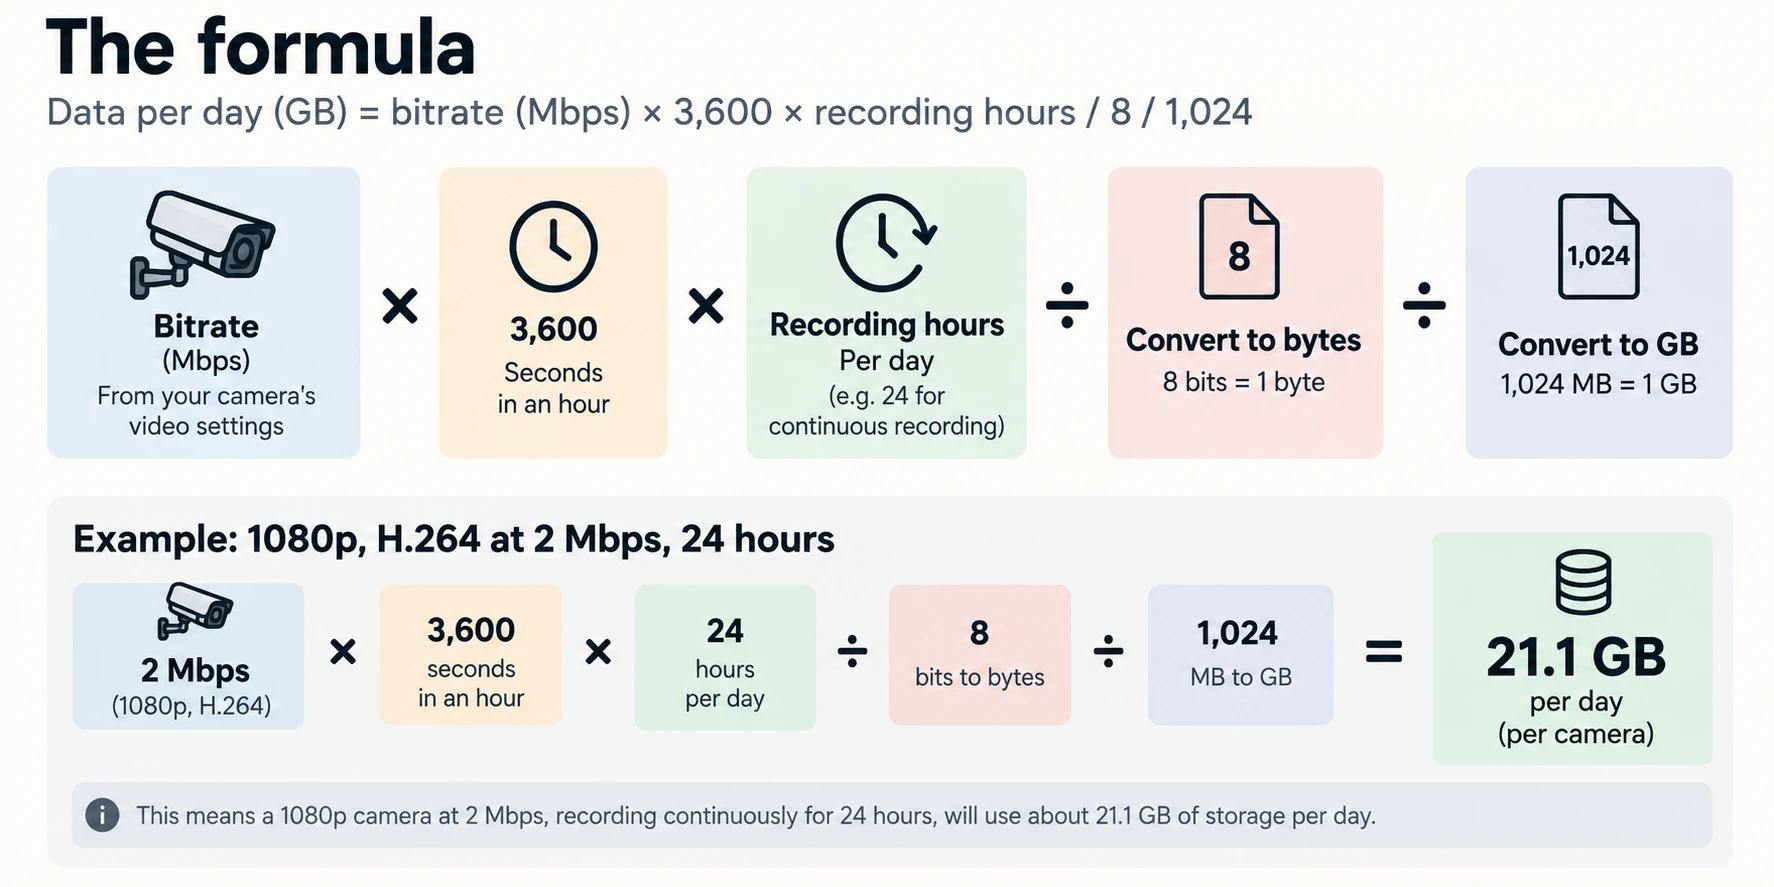Screen dimensions: 1774x887
Task: Click the 8 bits to bytes box
Action: (x=980, y=655)
